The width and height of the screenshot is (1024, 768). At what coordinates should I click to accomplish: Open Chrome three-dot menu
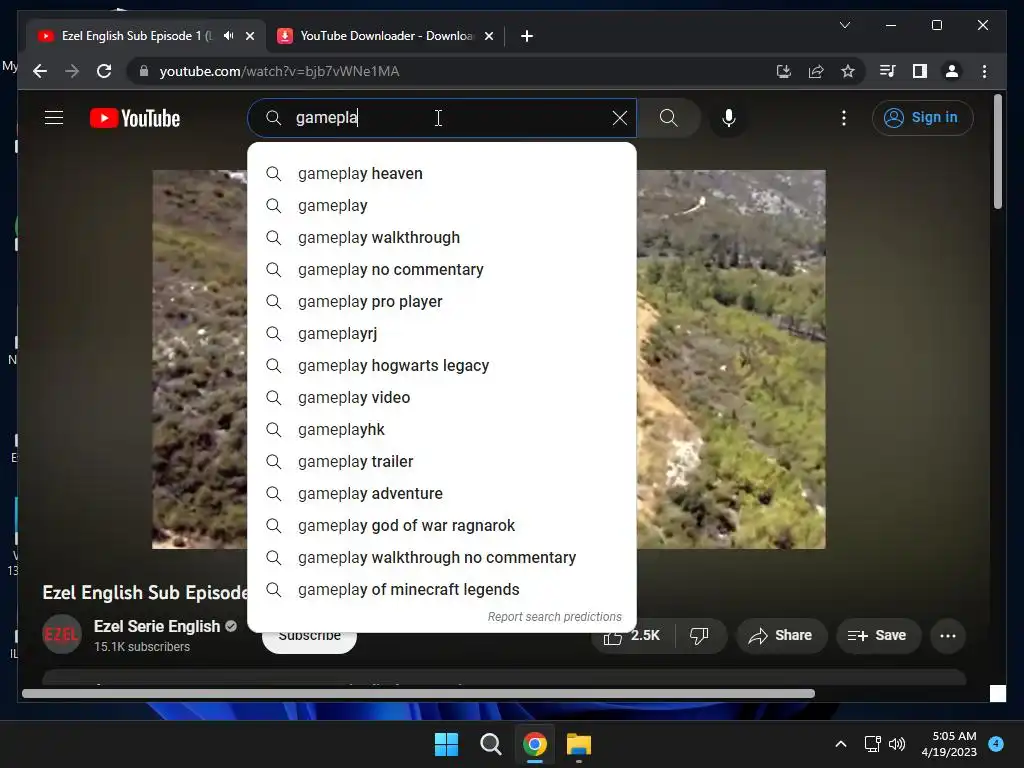(x=984, y=71)
